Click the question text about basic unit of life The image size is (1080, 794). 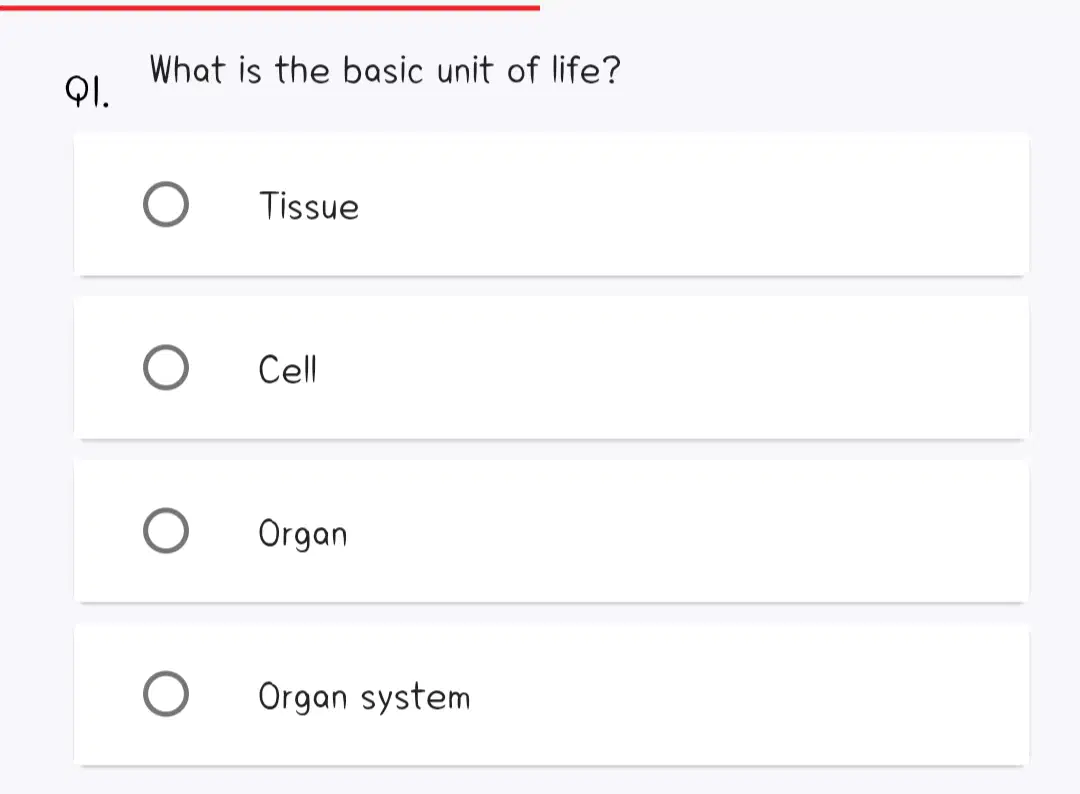pyautogui.click(x=385, y=70)
